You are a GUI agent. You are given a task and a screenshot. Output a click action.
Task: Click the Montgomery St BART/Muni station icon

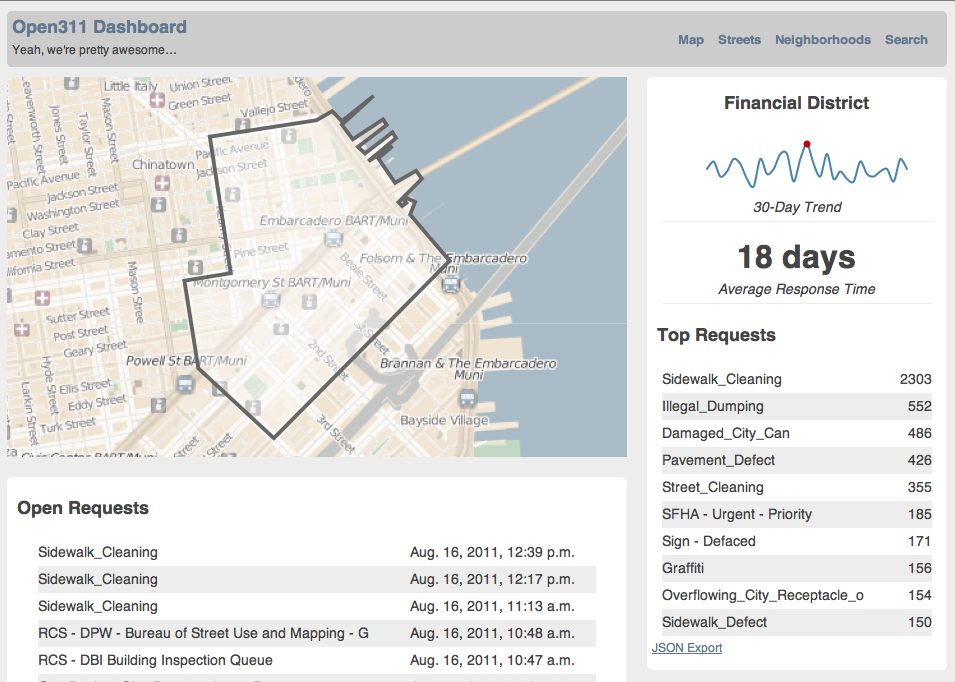[x=271, y=299]
